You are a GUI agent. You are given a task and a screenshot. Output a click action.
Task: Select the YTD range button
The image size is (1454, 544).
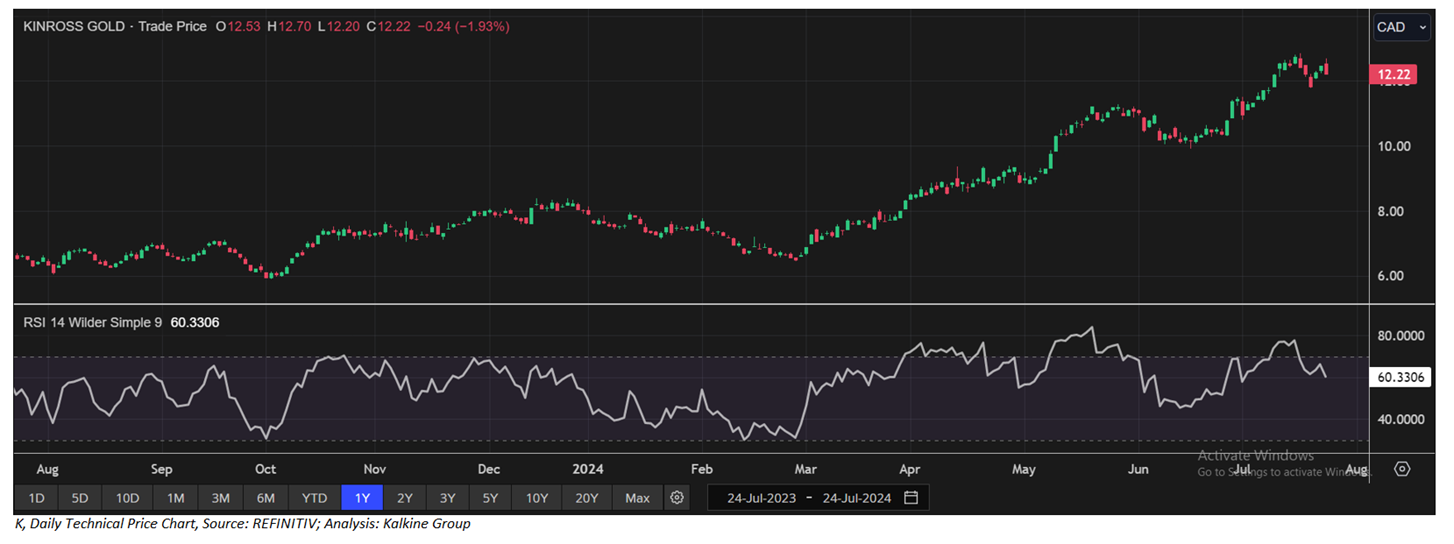pyautogui.click(x=315, y=498)
